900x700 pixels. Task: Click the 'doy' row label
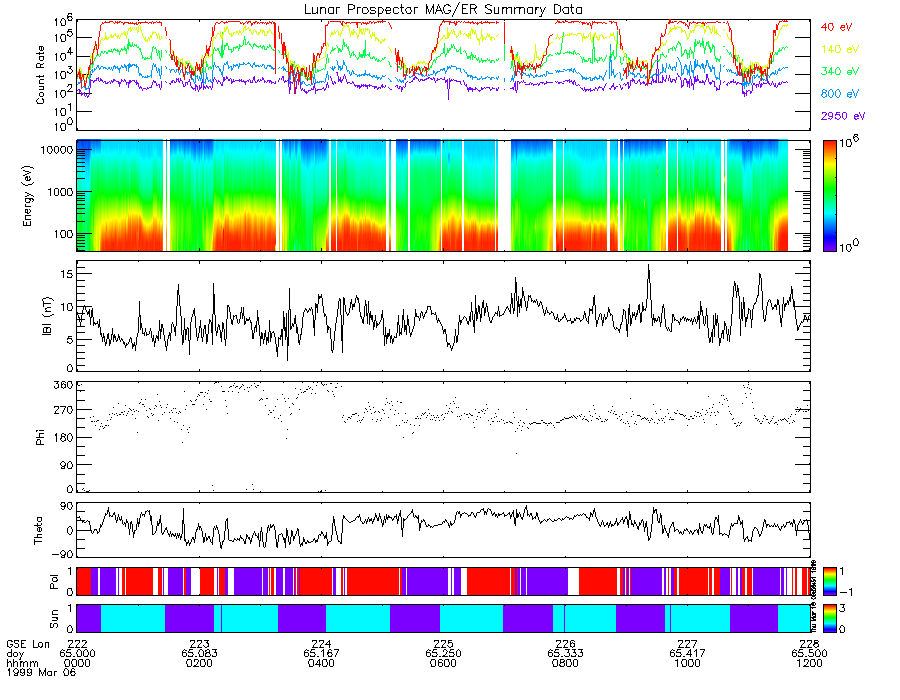15,654
